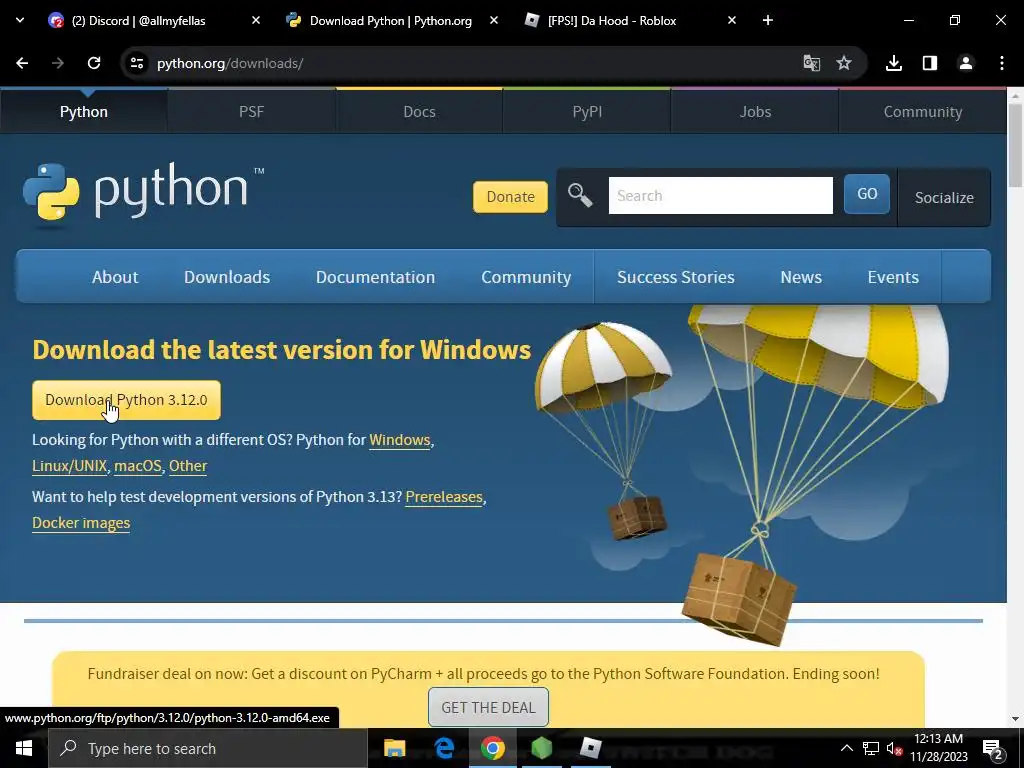Image resolution: width=1024 pixels, height=768 pixels.
Task: Click the muted volume tray icon
Action: [x=894, y=748]
